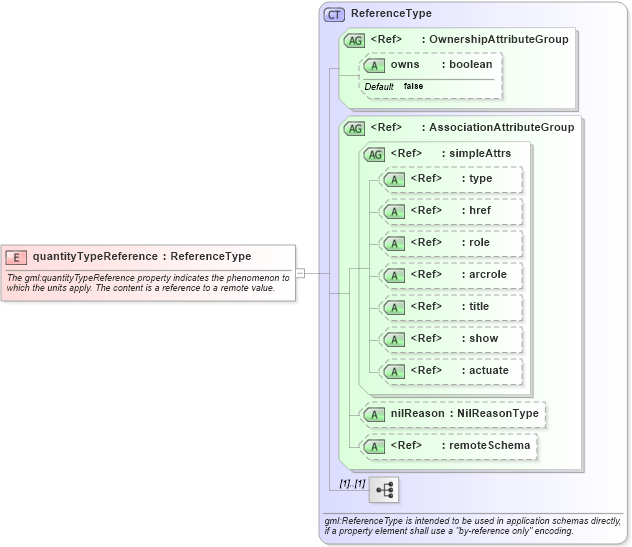This screenshot has height=547, width=632.
Task: Click the [1]..[1] cardinality label
Action: [352, 483]
